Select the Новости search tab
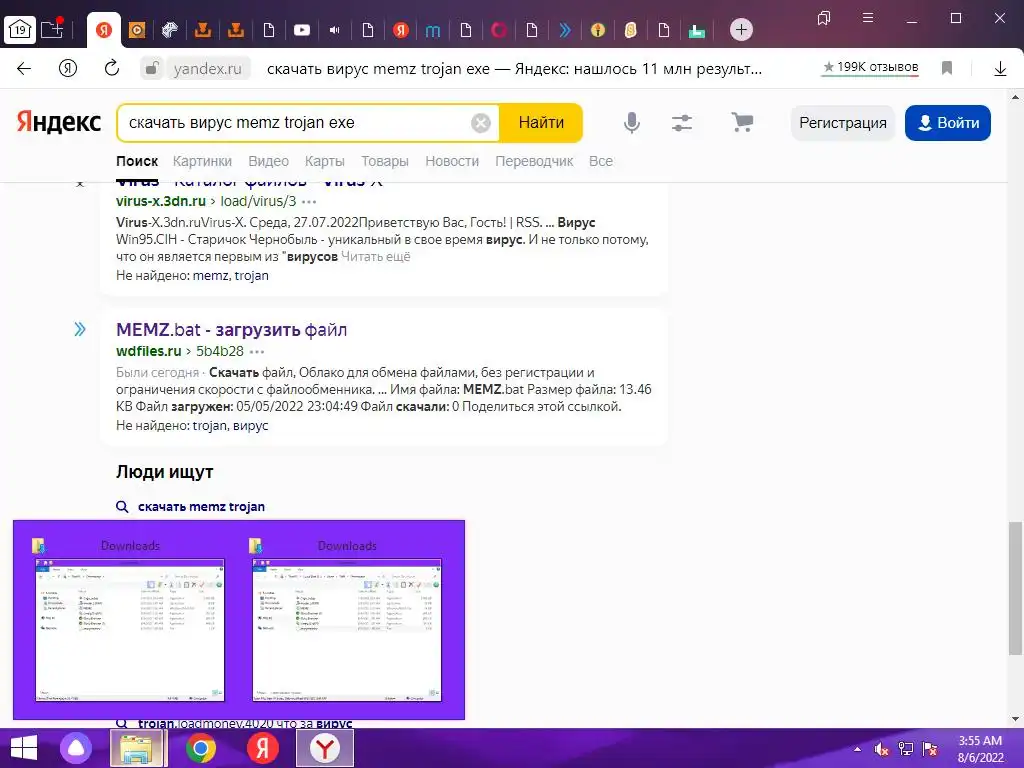 (452, 161)
